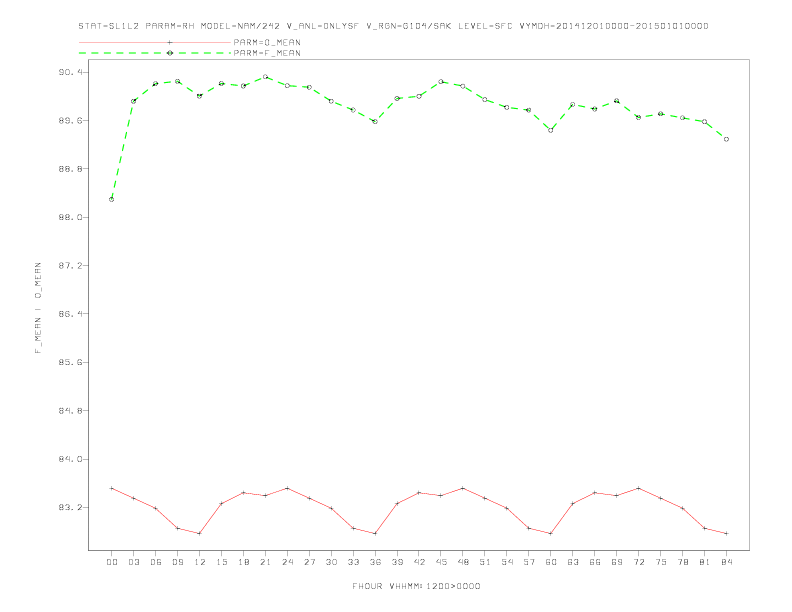Image resolution: width=792 pixels, height=612 pixels.
Task: Click x-axis tick label 51
Action: point(485,562)
